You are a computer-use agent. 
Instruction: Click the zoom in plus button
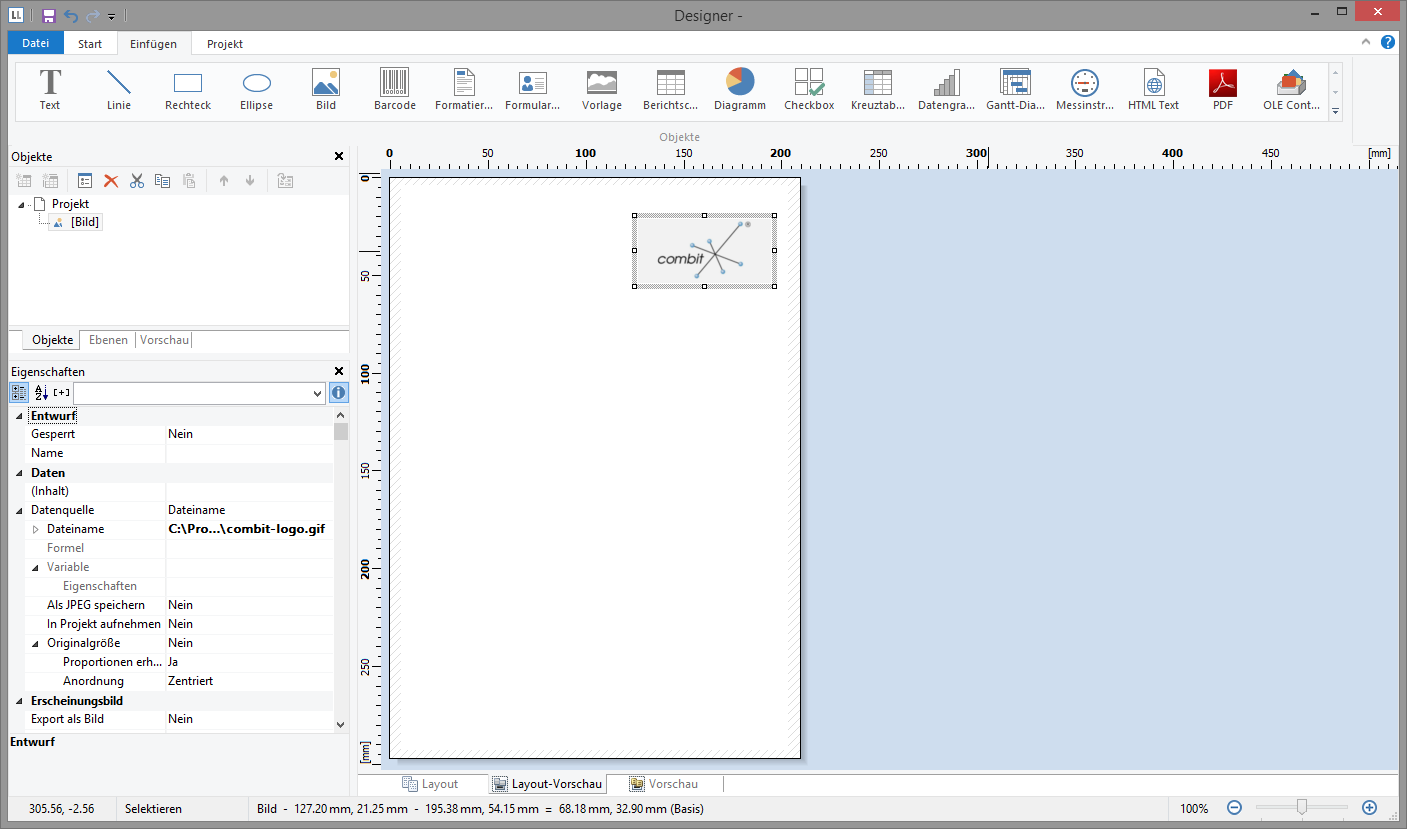point(1369,808)
